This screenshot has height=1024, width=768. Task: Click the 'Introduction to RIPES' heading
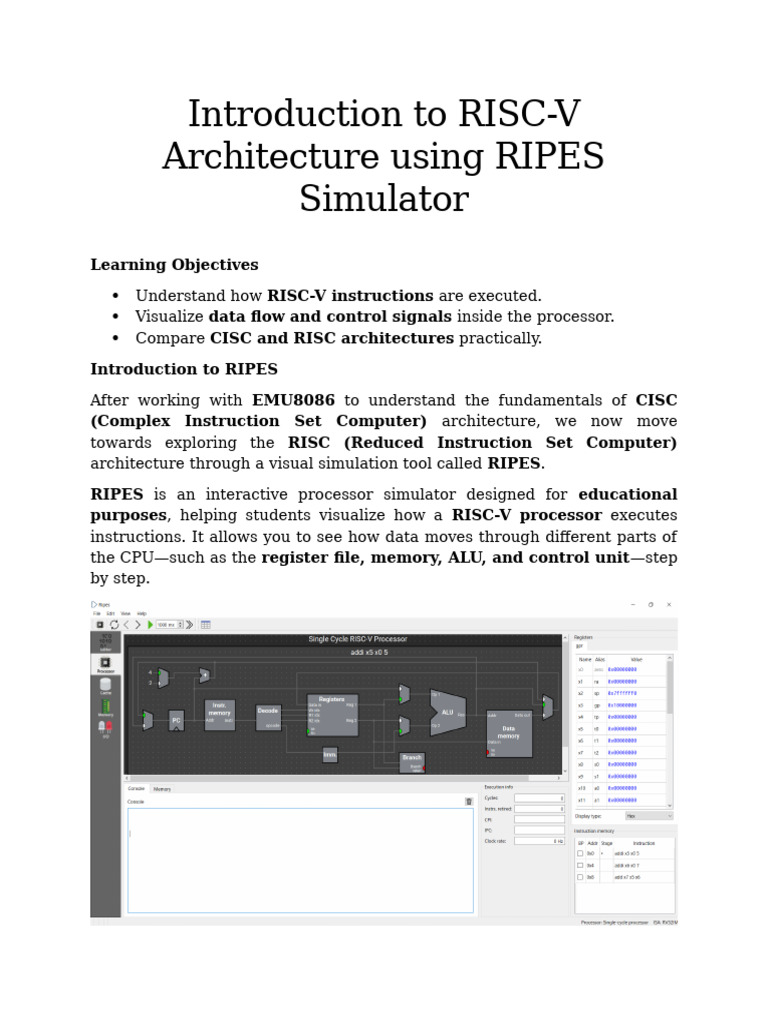[184, 369]
